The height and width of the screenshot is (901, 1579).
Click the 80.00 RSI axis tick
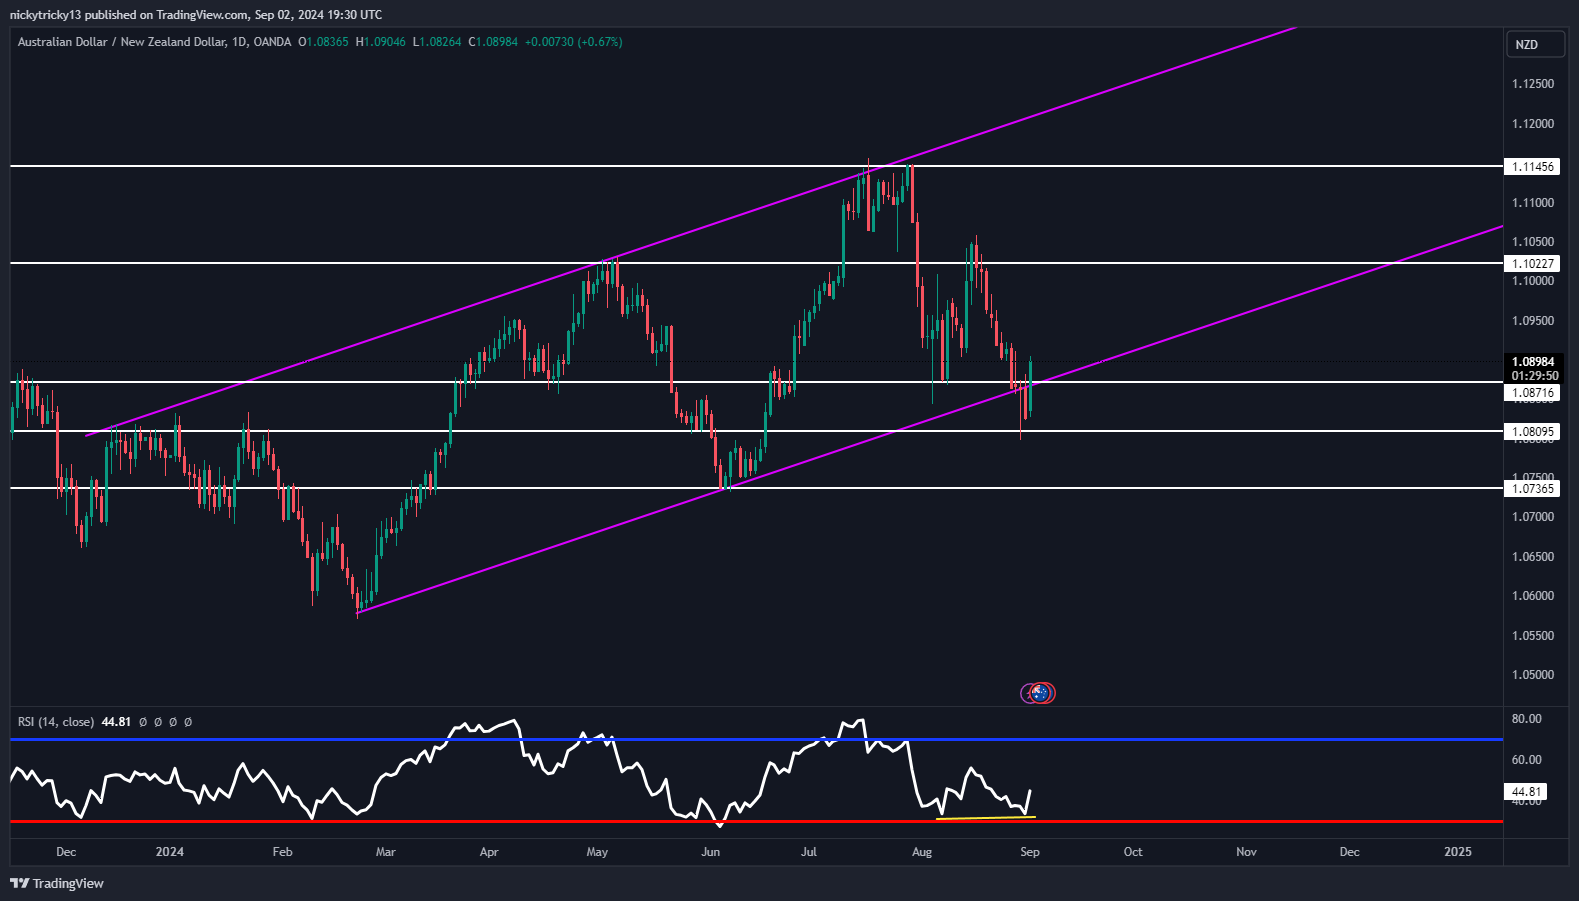click(x=1526, y=719)
